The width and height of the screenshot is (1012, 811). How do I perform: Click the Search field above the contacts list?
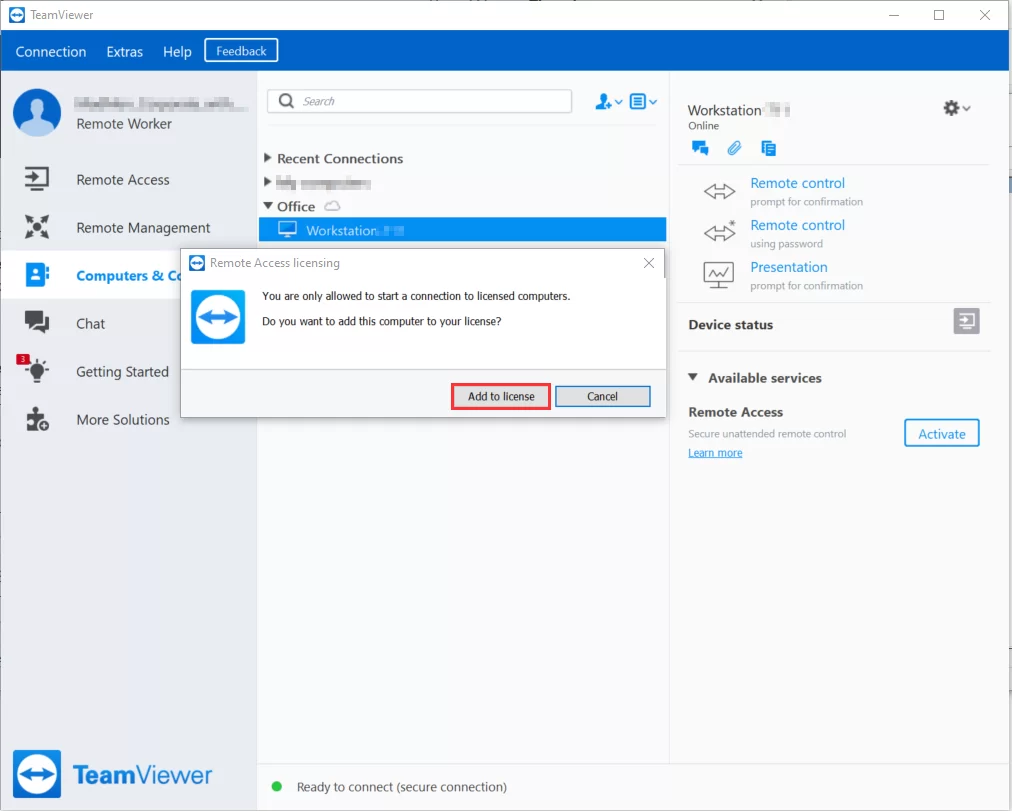(419, 101)
